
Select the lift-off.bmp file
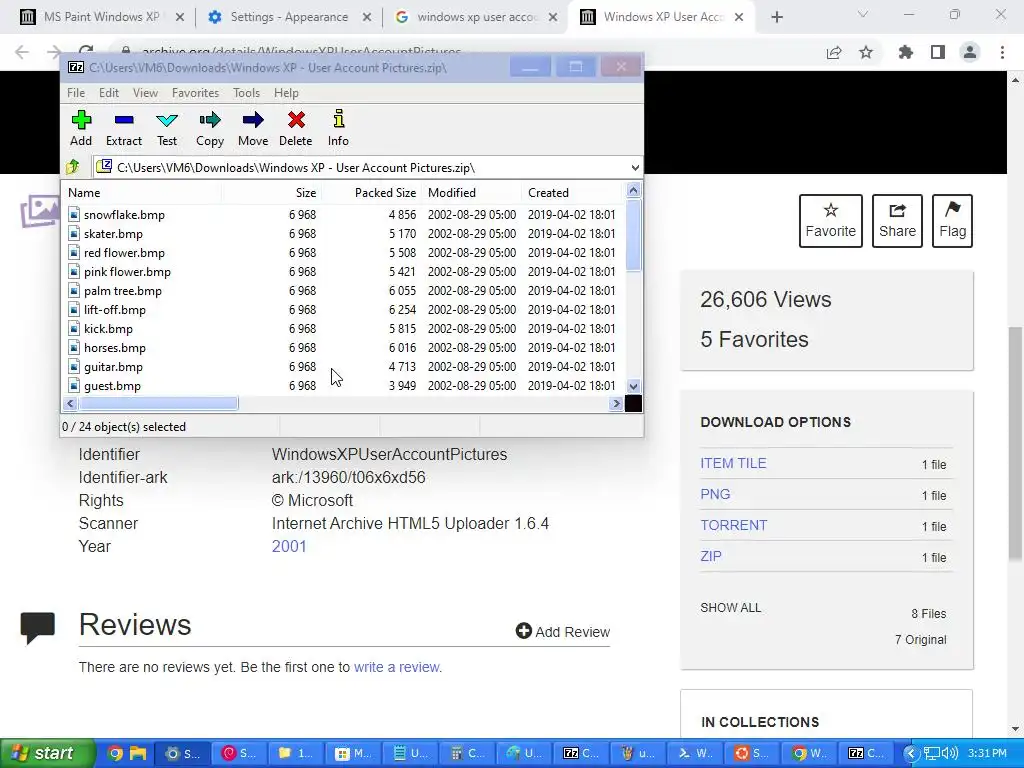coord(114,310)
